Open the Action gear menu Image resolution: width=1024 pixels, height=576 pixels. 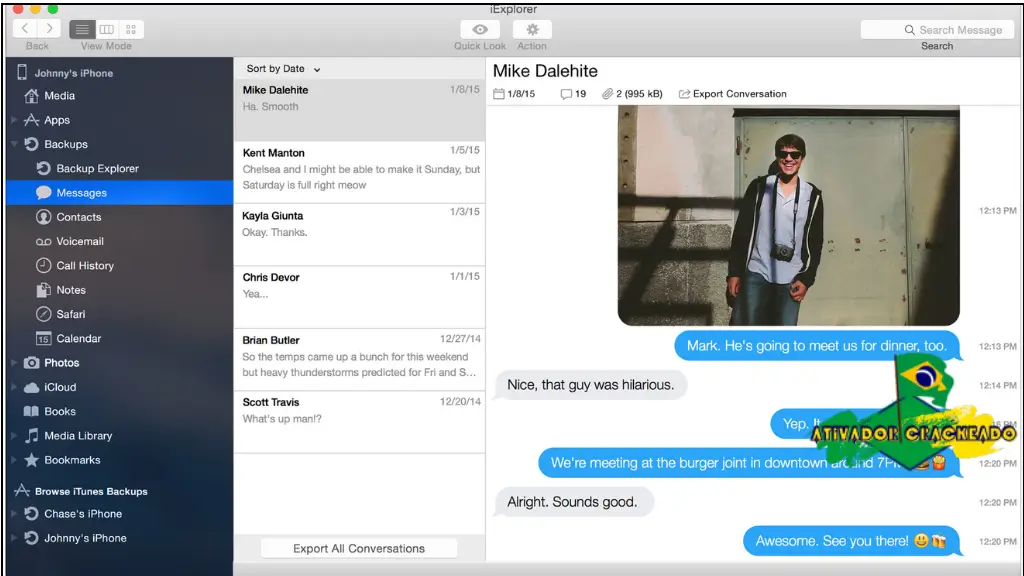(532, 29)
